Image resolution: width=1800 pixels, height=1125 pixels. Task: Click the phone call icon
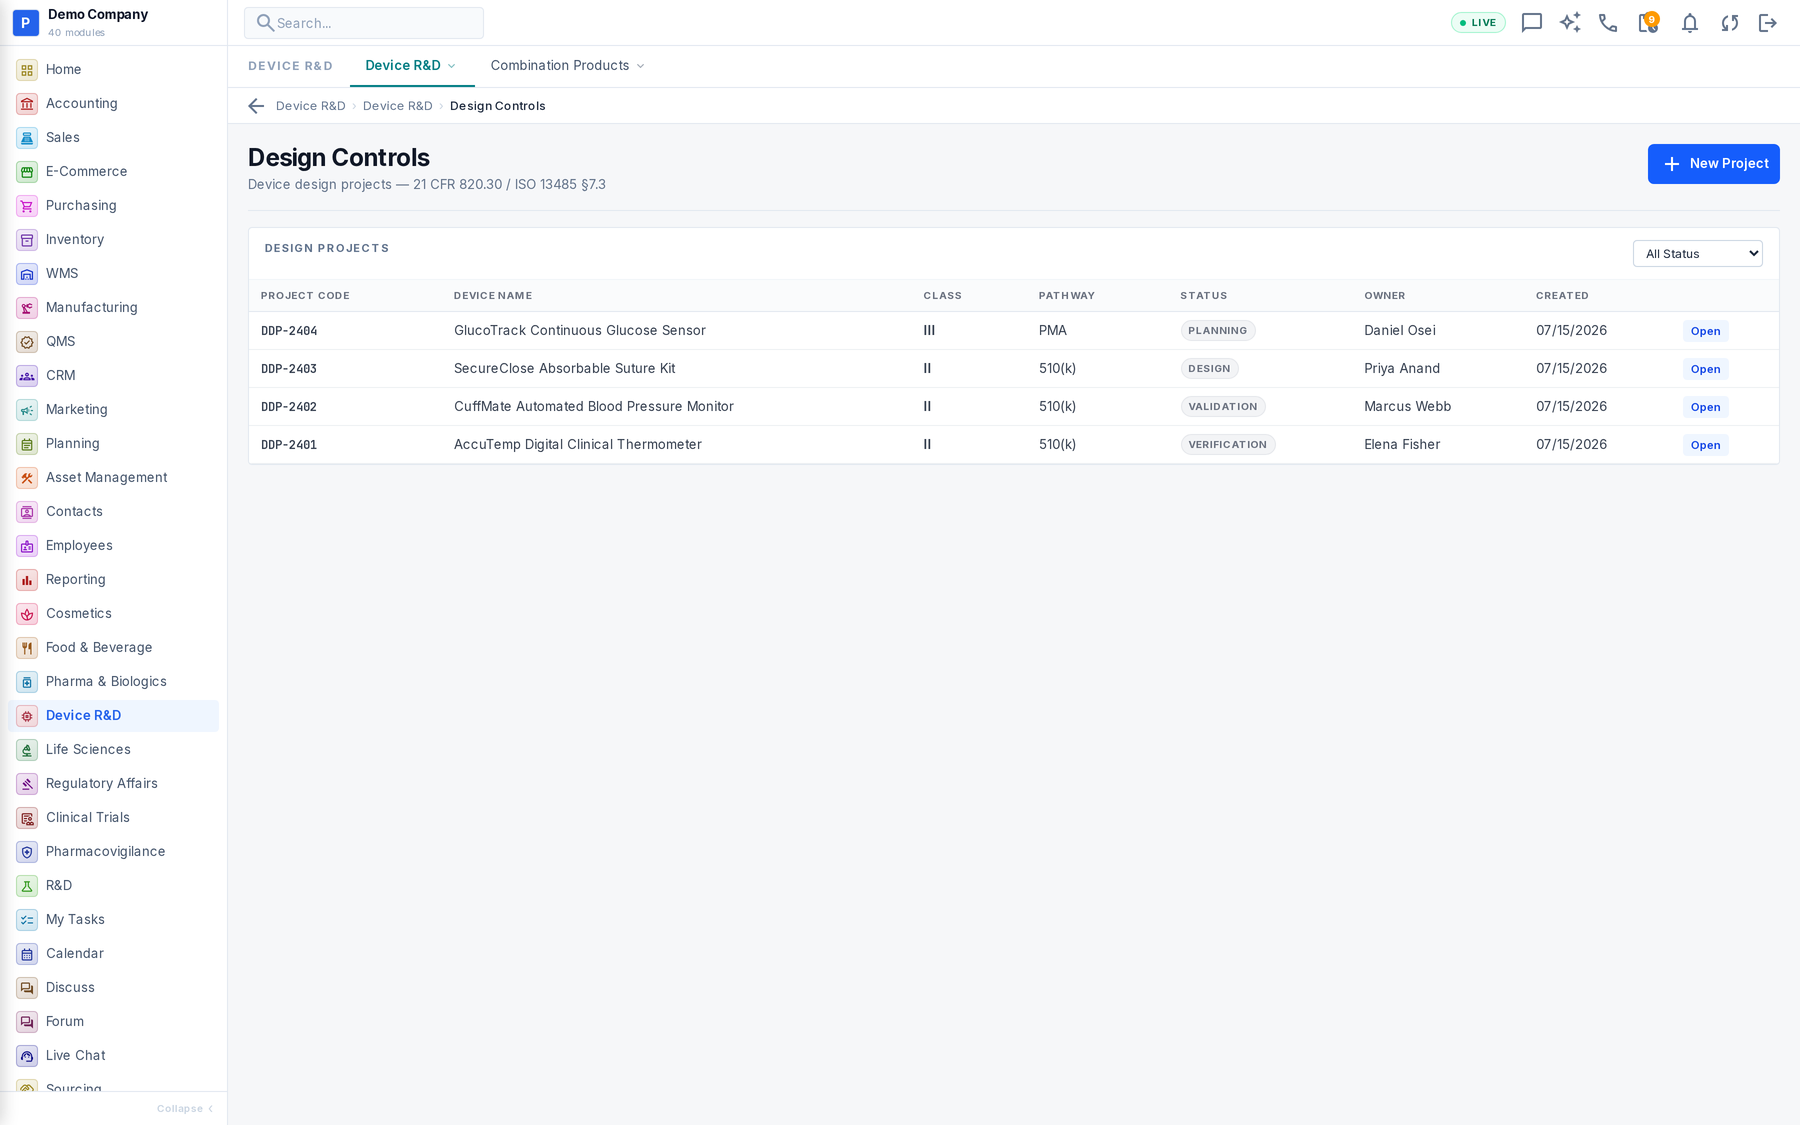pos(1608,23)
